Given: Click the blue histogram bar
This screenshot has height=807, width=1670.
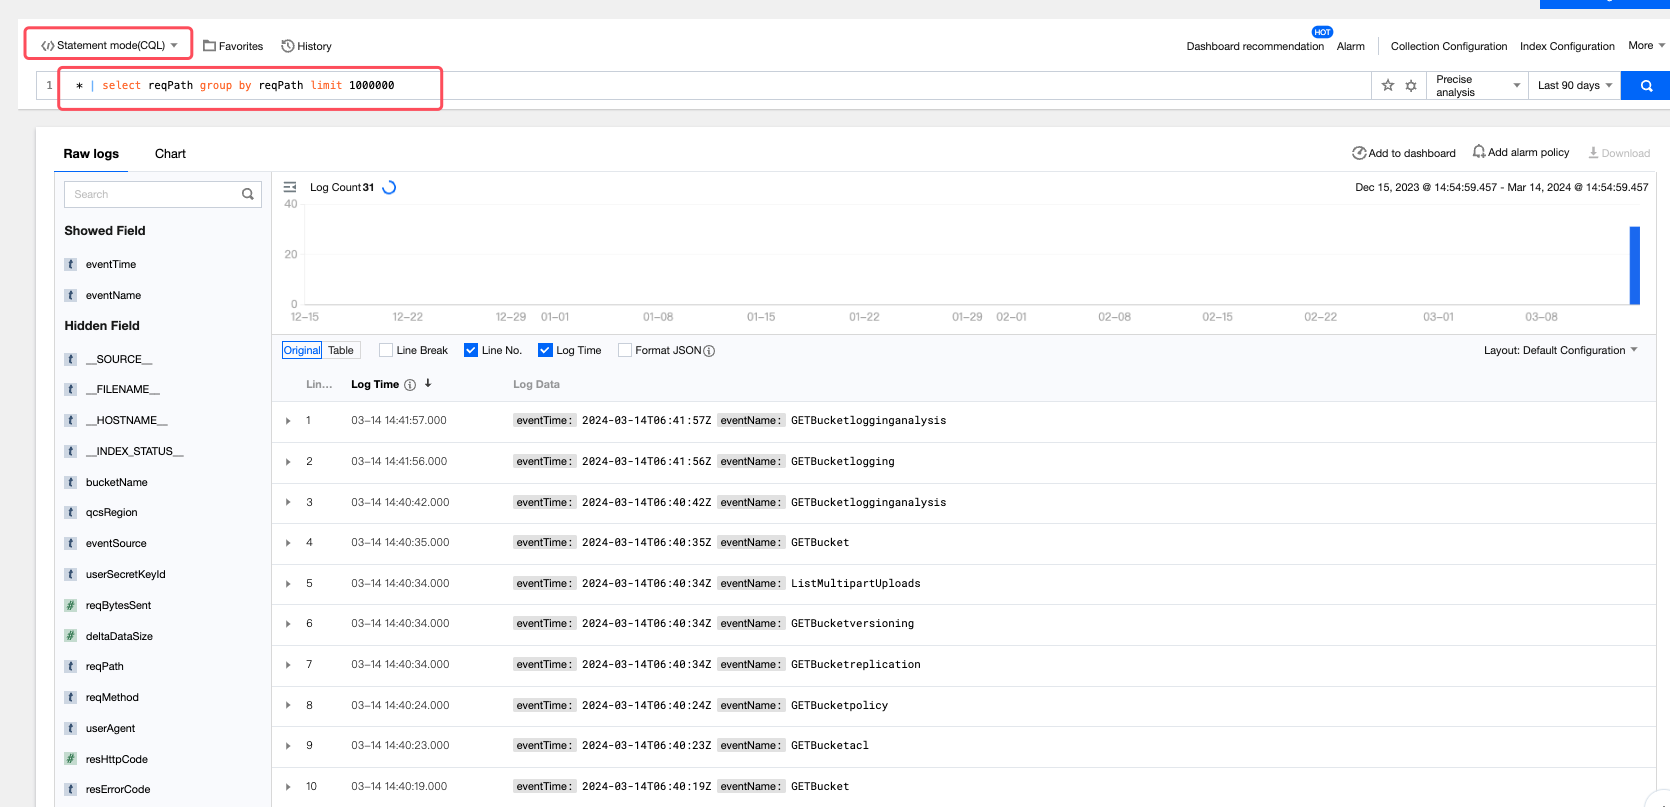Looking at the screenshot, I should point(1634,265).
